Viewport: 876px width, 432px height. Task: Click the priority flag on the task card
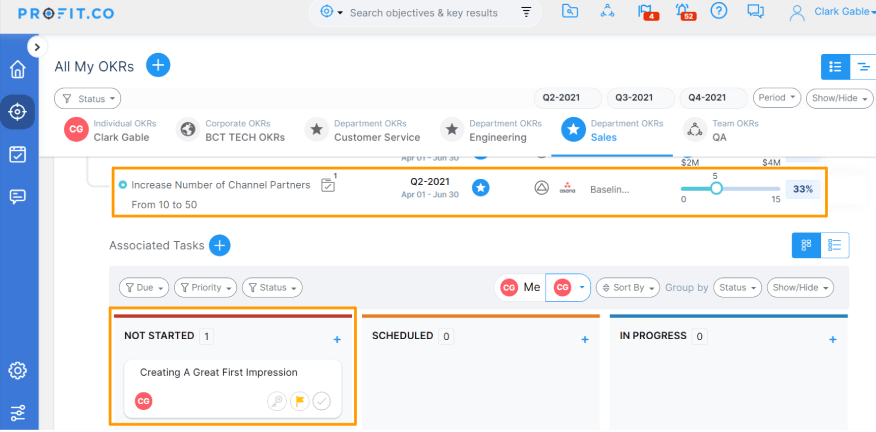click(x=299, y=401)
